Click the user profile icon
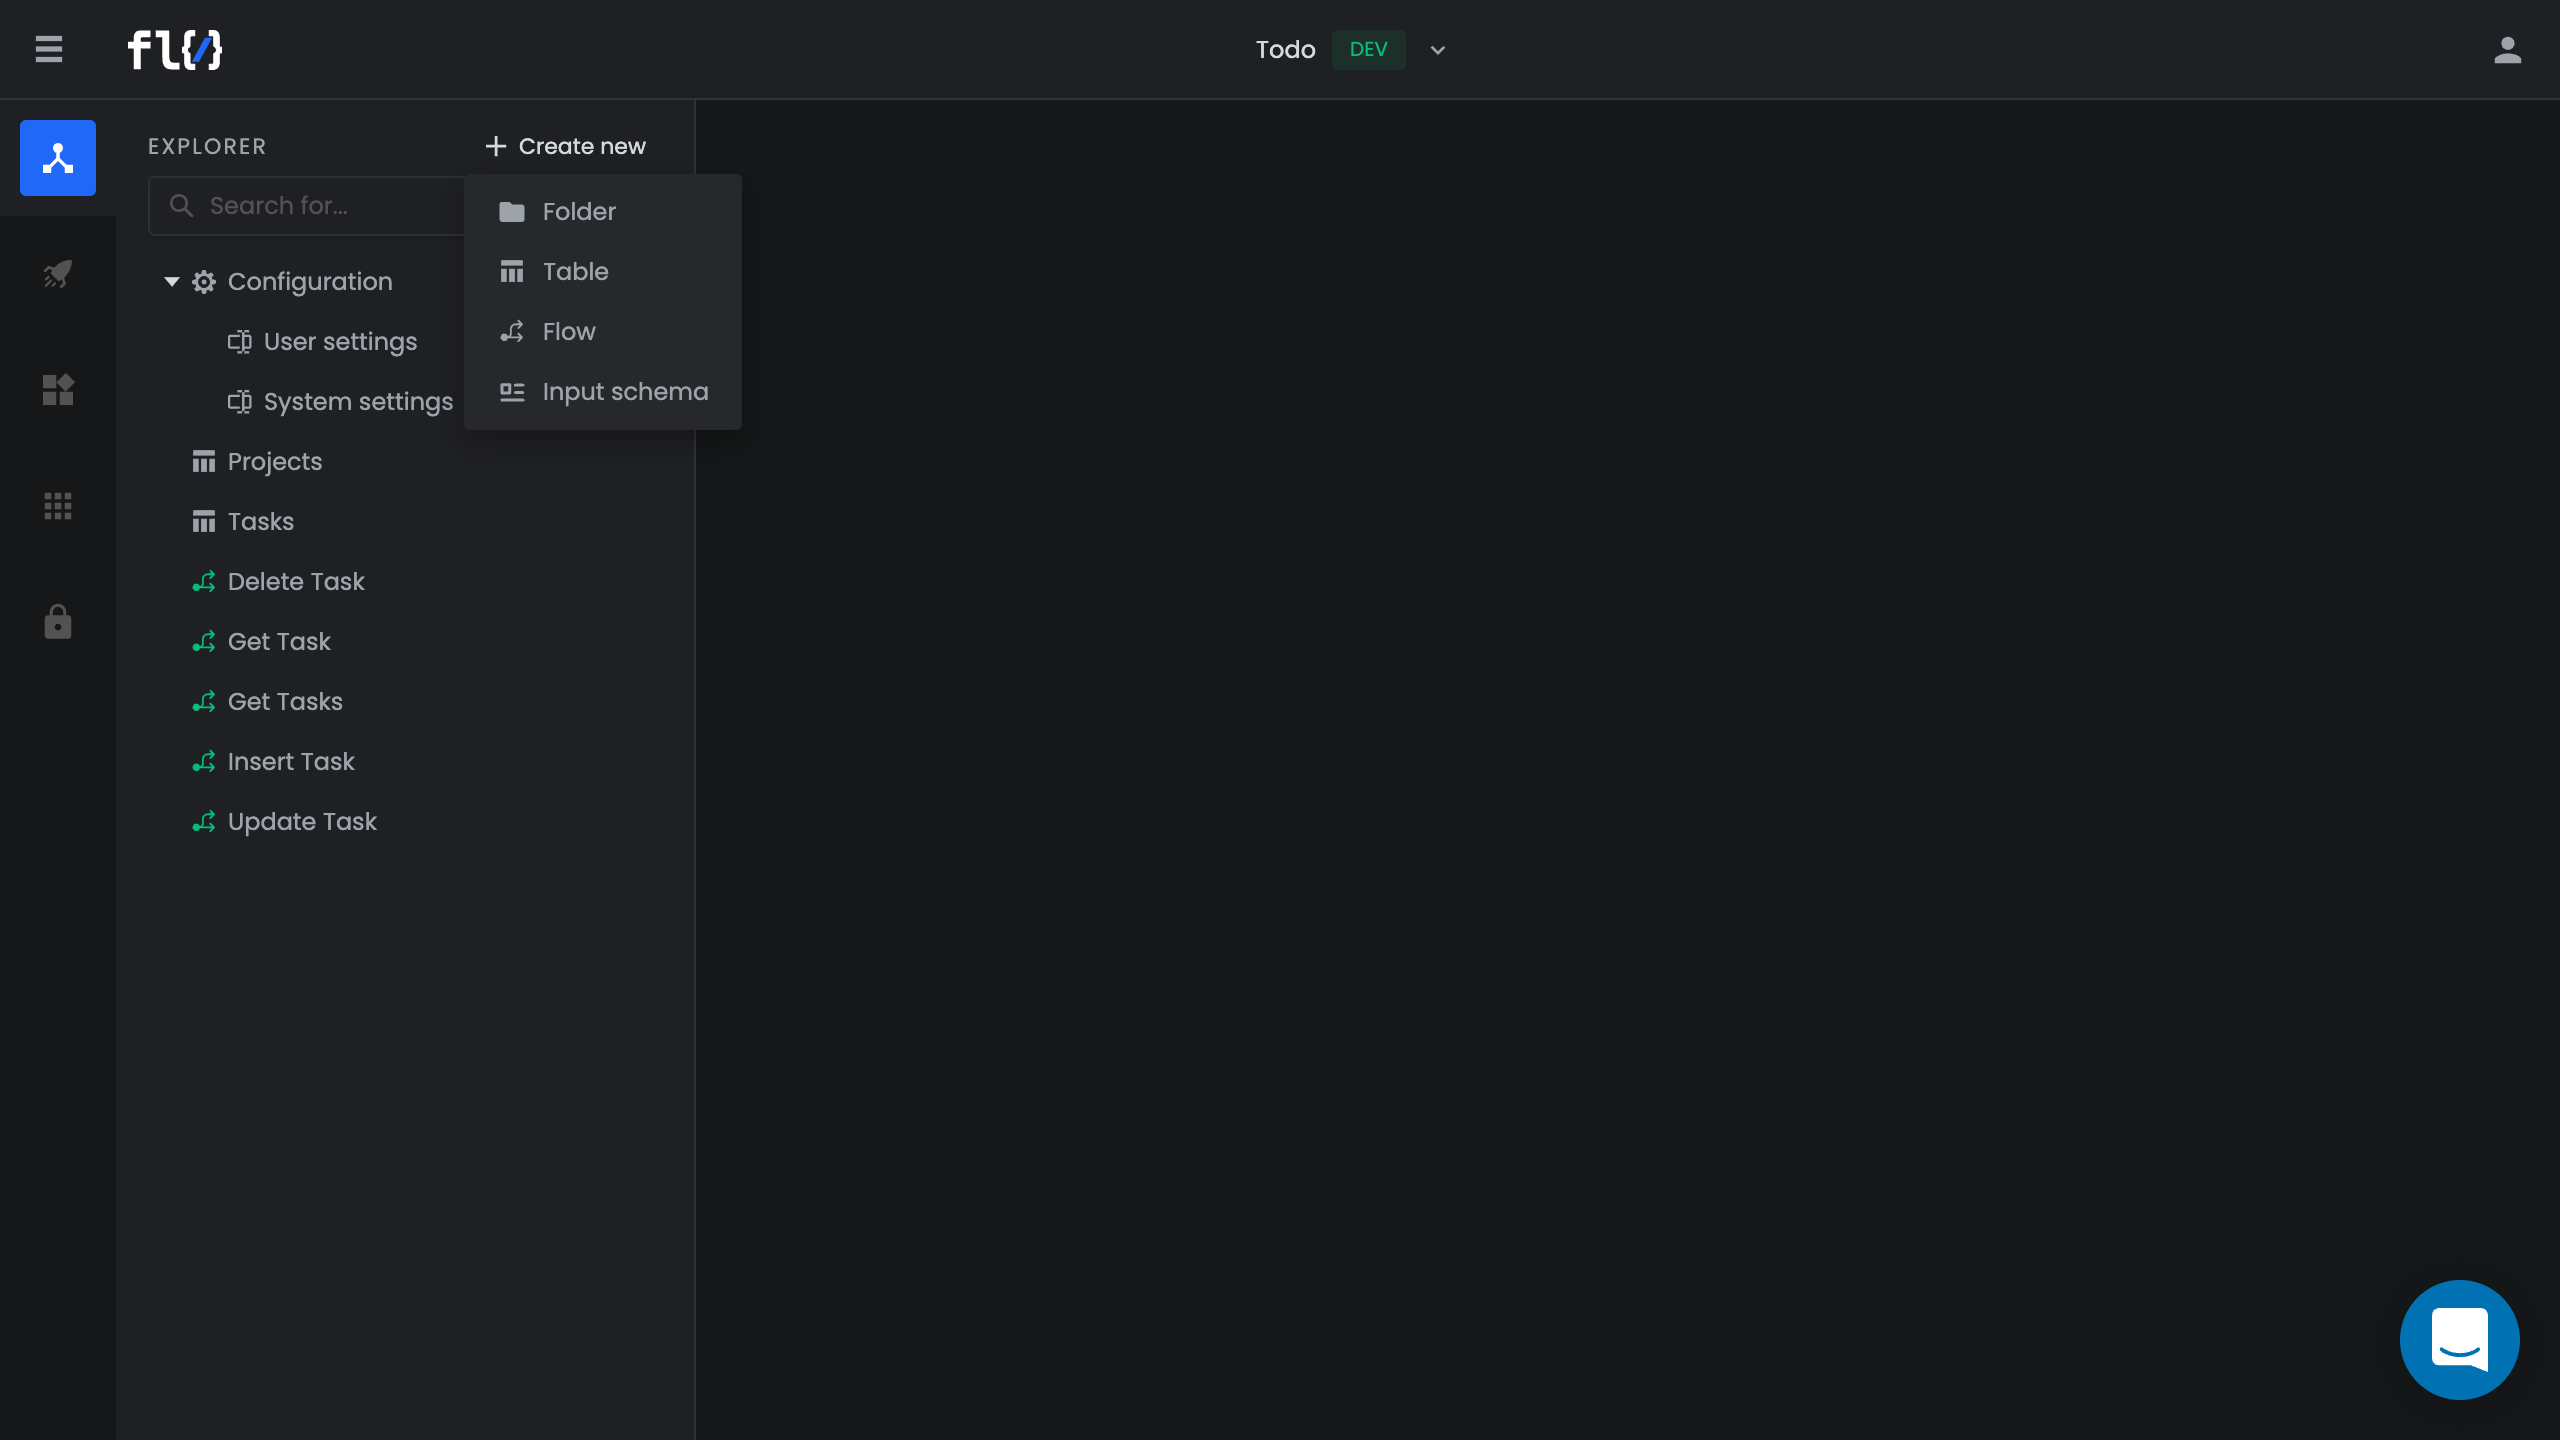This screenshot has height=1440, width=2560. tap(2507, 50)
